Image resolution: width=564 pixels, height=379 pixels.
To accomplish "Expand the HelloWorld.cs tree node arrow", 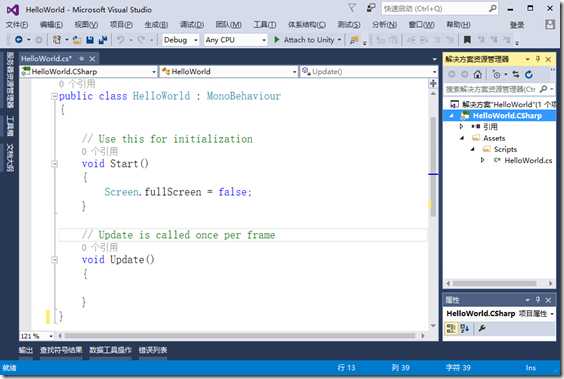I will click(482, 160).
